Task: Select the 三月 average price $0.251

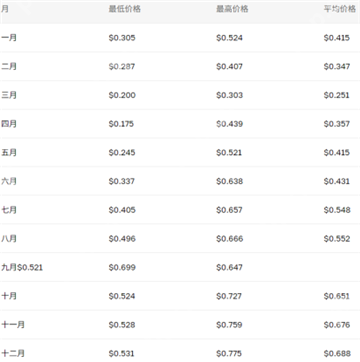Action: point(337,95)
